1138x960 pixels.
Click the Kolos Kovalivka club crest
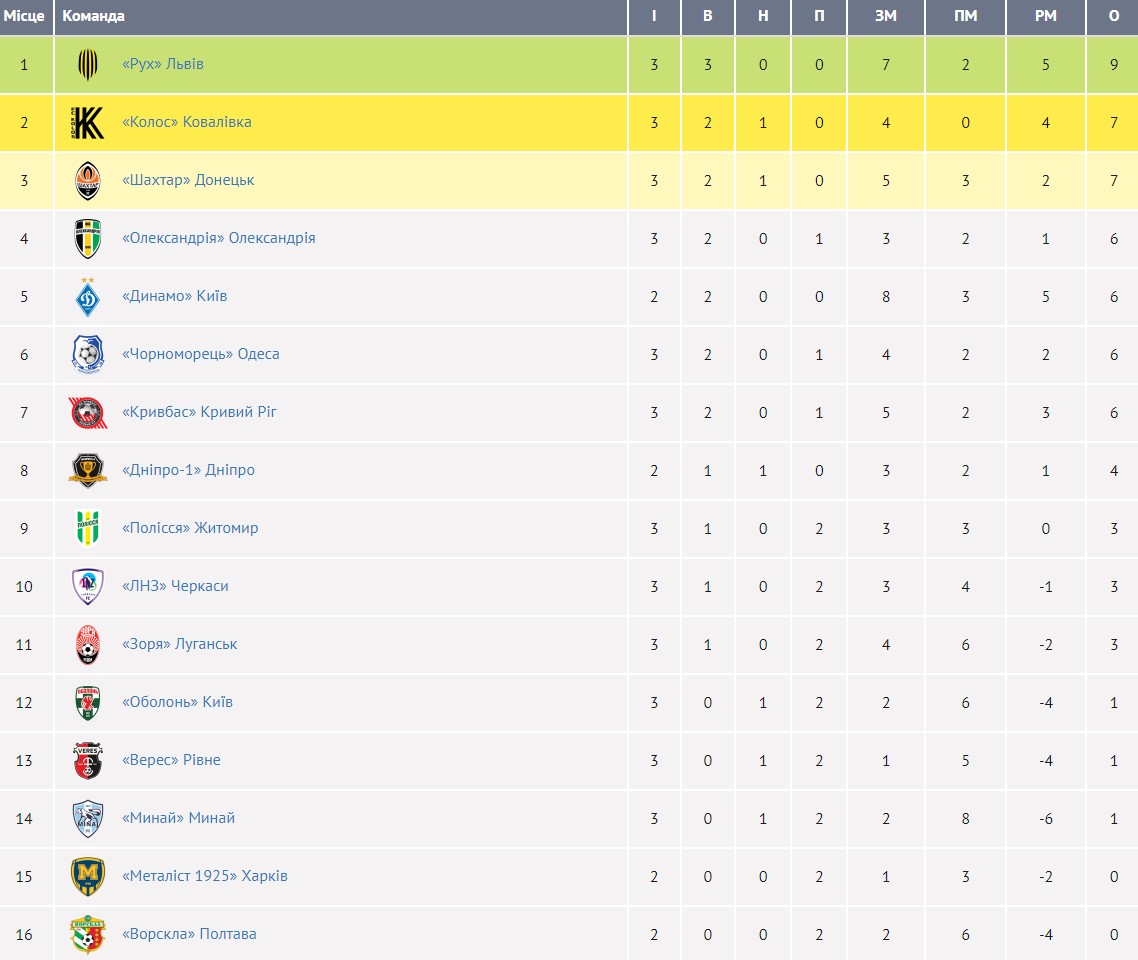click(88, 123)
